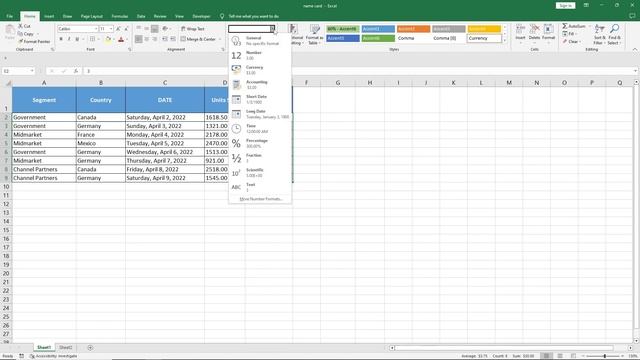Expand the cell Styles gallery More arrow

tap(505, 40)
